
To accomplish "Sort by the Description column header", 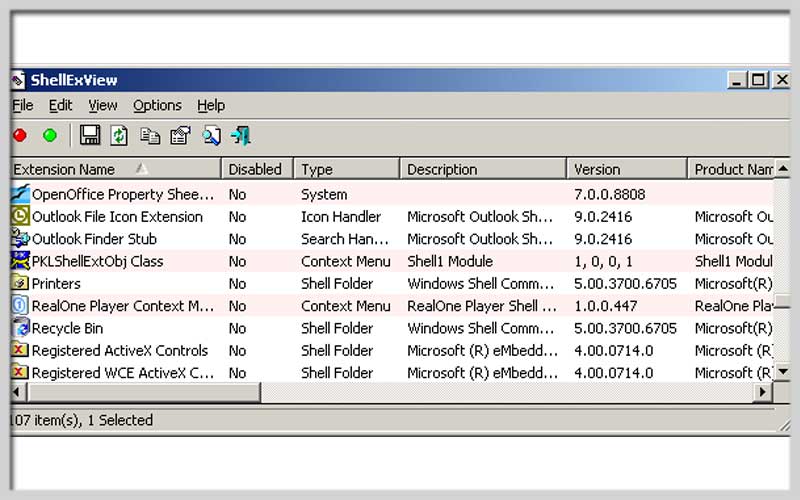I will (483, 169).
